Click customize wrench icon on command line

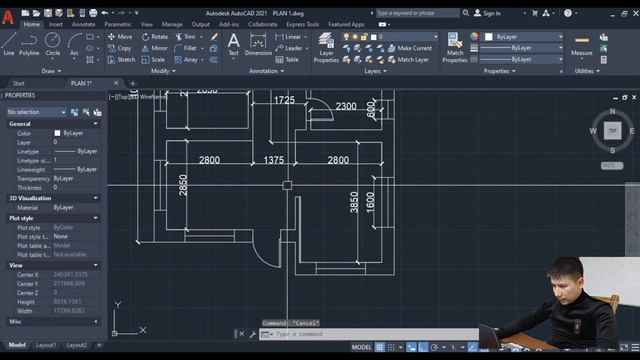253,334
